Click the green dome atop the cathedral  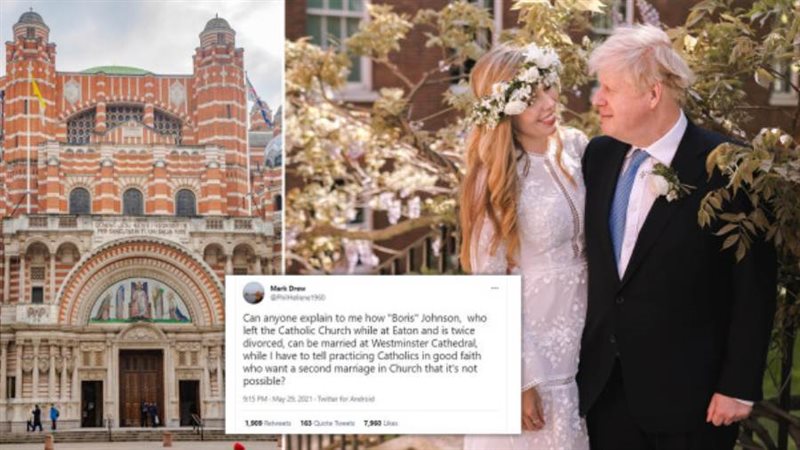pos(116,70)
